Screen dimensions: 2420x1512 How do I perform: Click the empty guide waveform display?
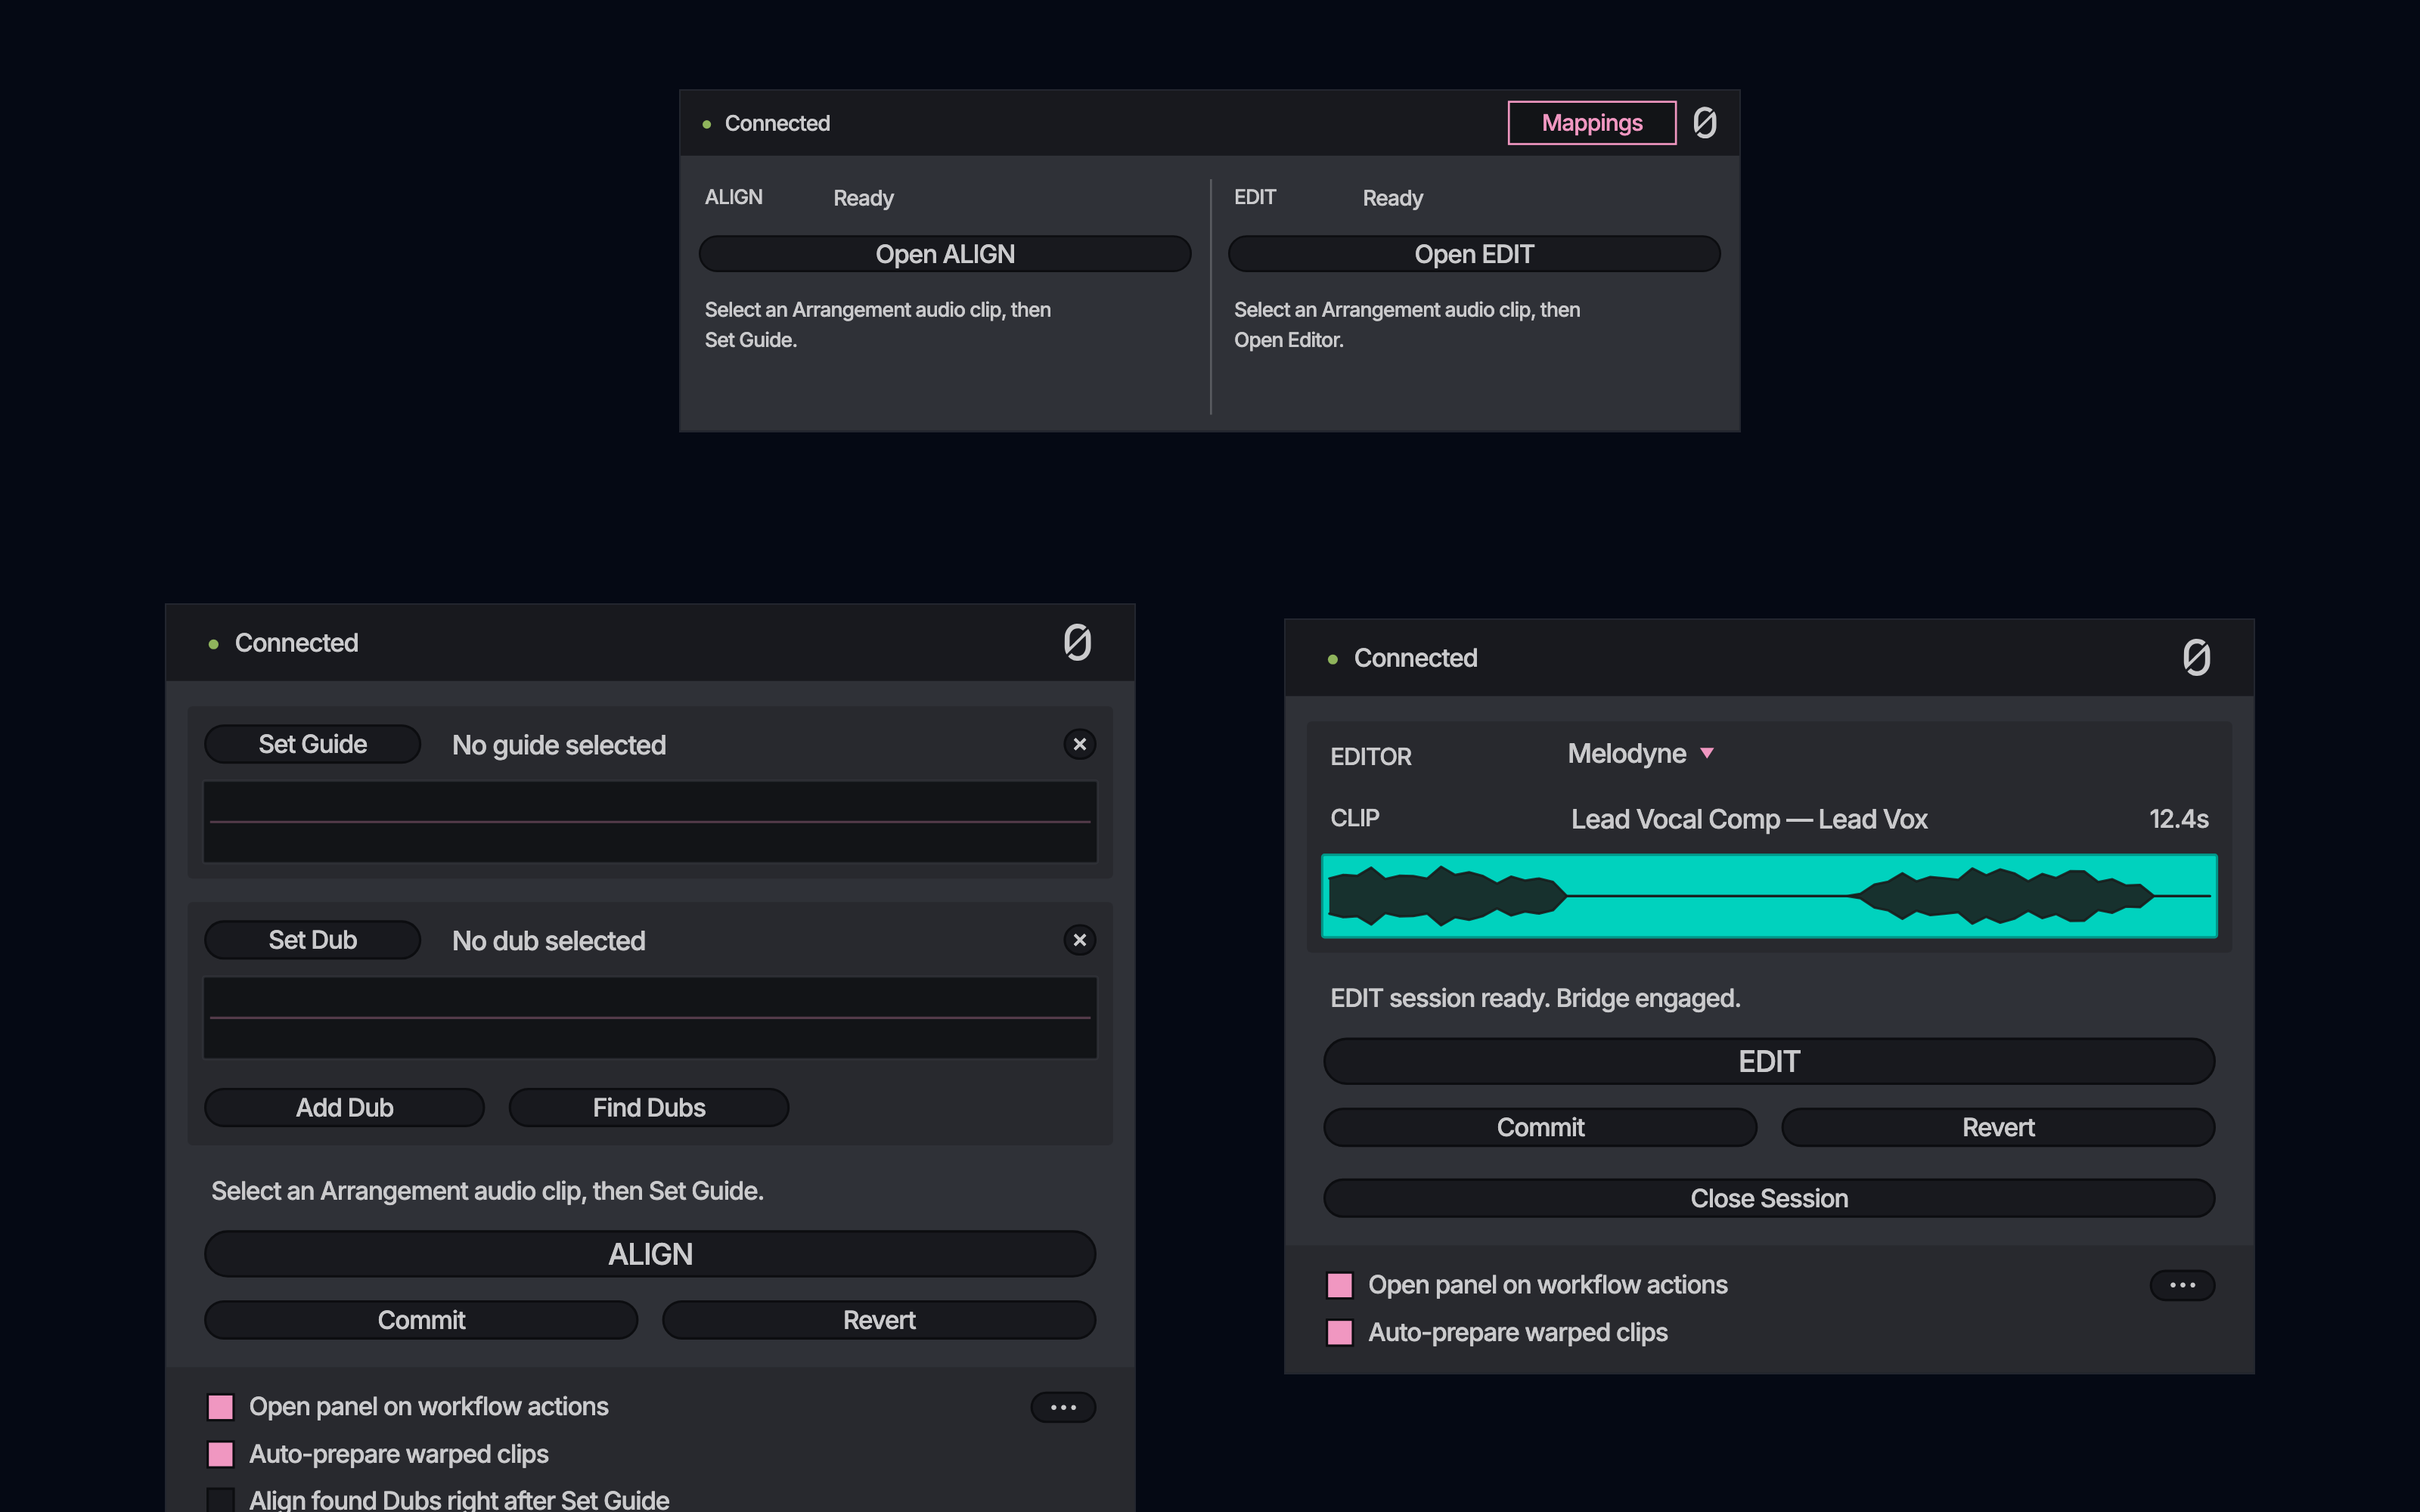pos(650,822)
